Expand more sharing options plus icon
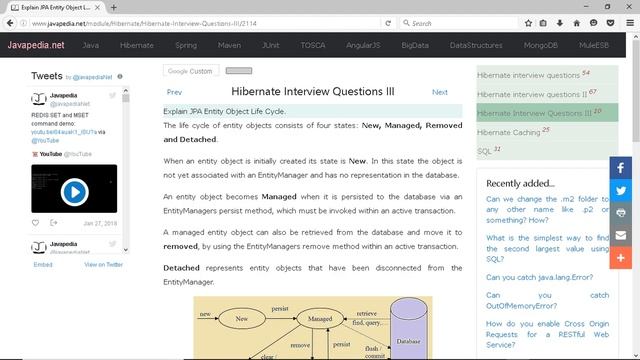This screenshot has width=640, height=360. 620,258
